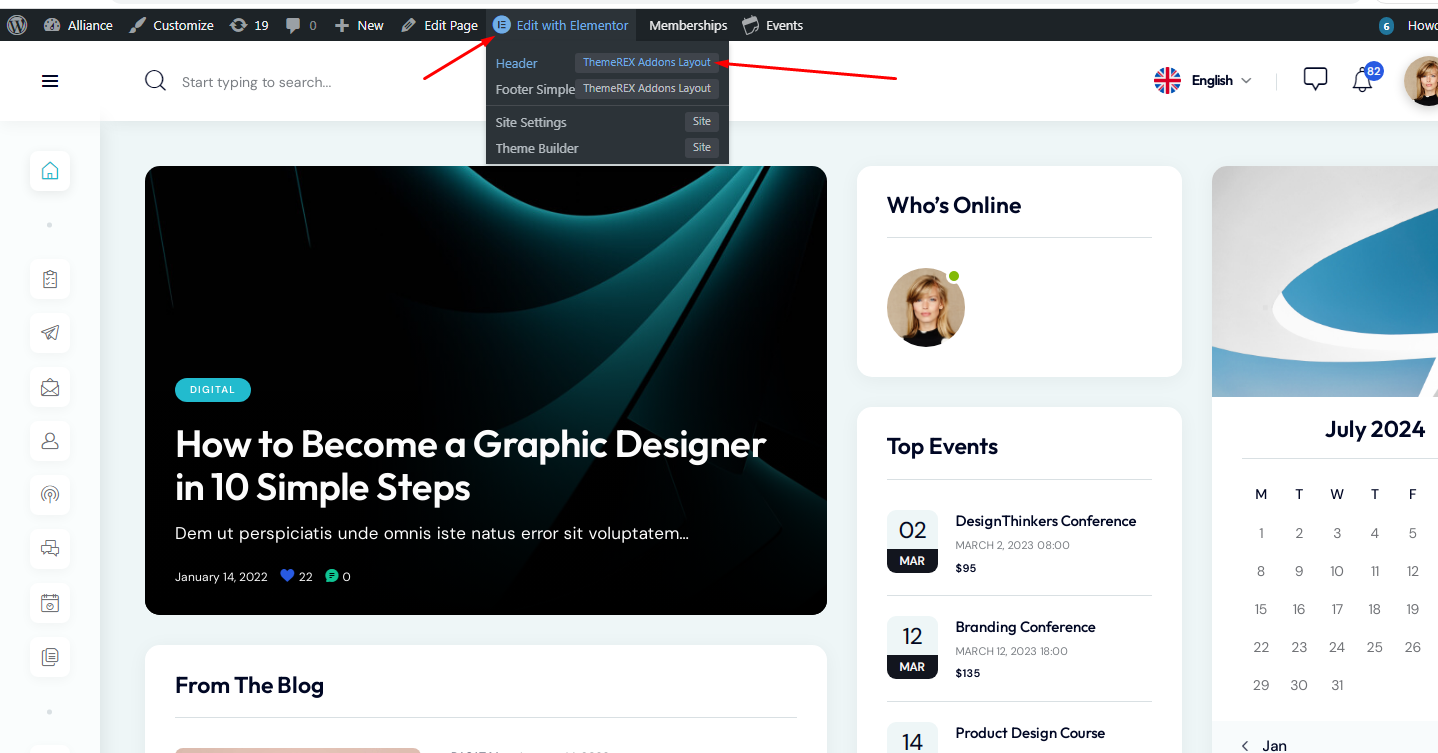Click the chat bubbles sidebar icon
1438x753 pixels.
click(50, 549)
